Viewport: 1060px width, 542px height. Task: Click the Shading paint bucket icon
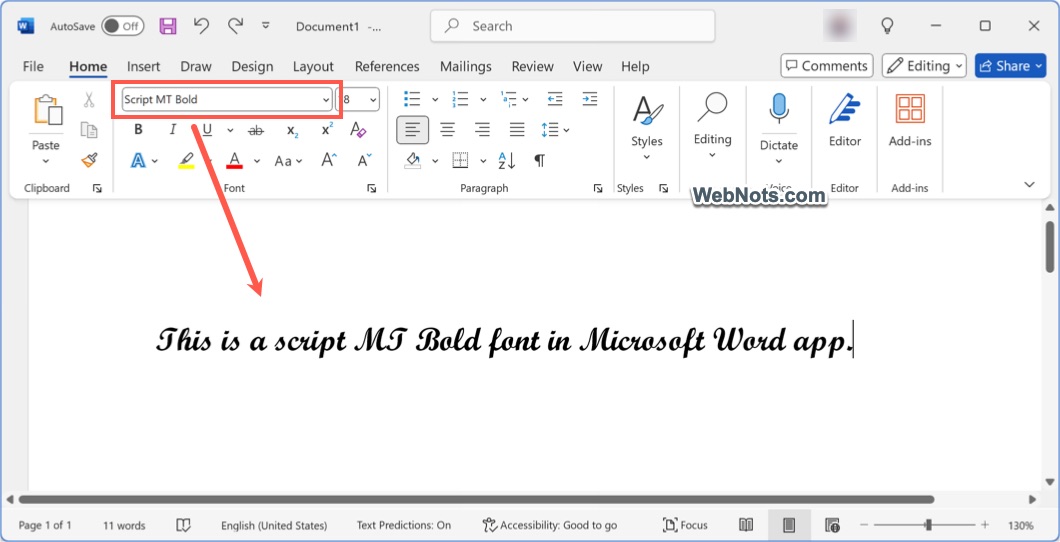point(412,160)
